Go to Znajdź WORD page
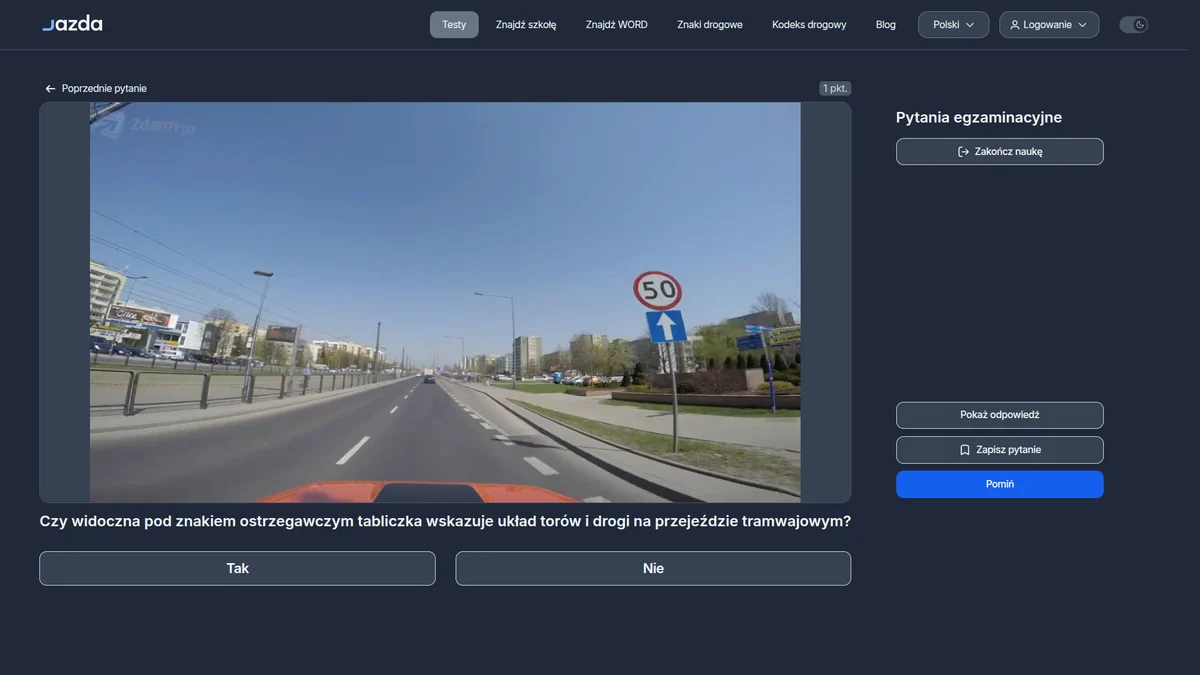Image resolution: width=1200 pixels, height=675 pixels. click(x=617, y=25)
